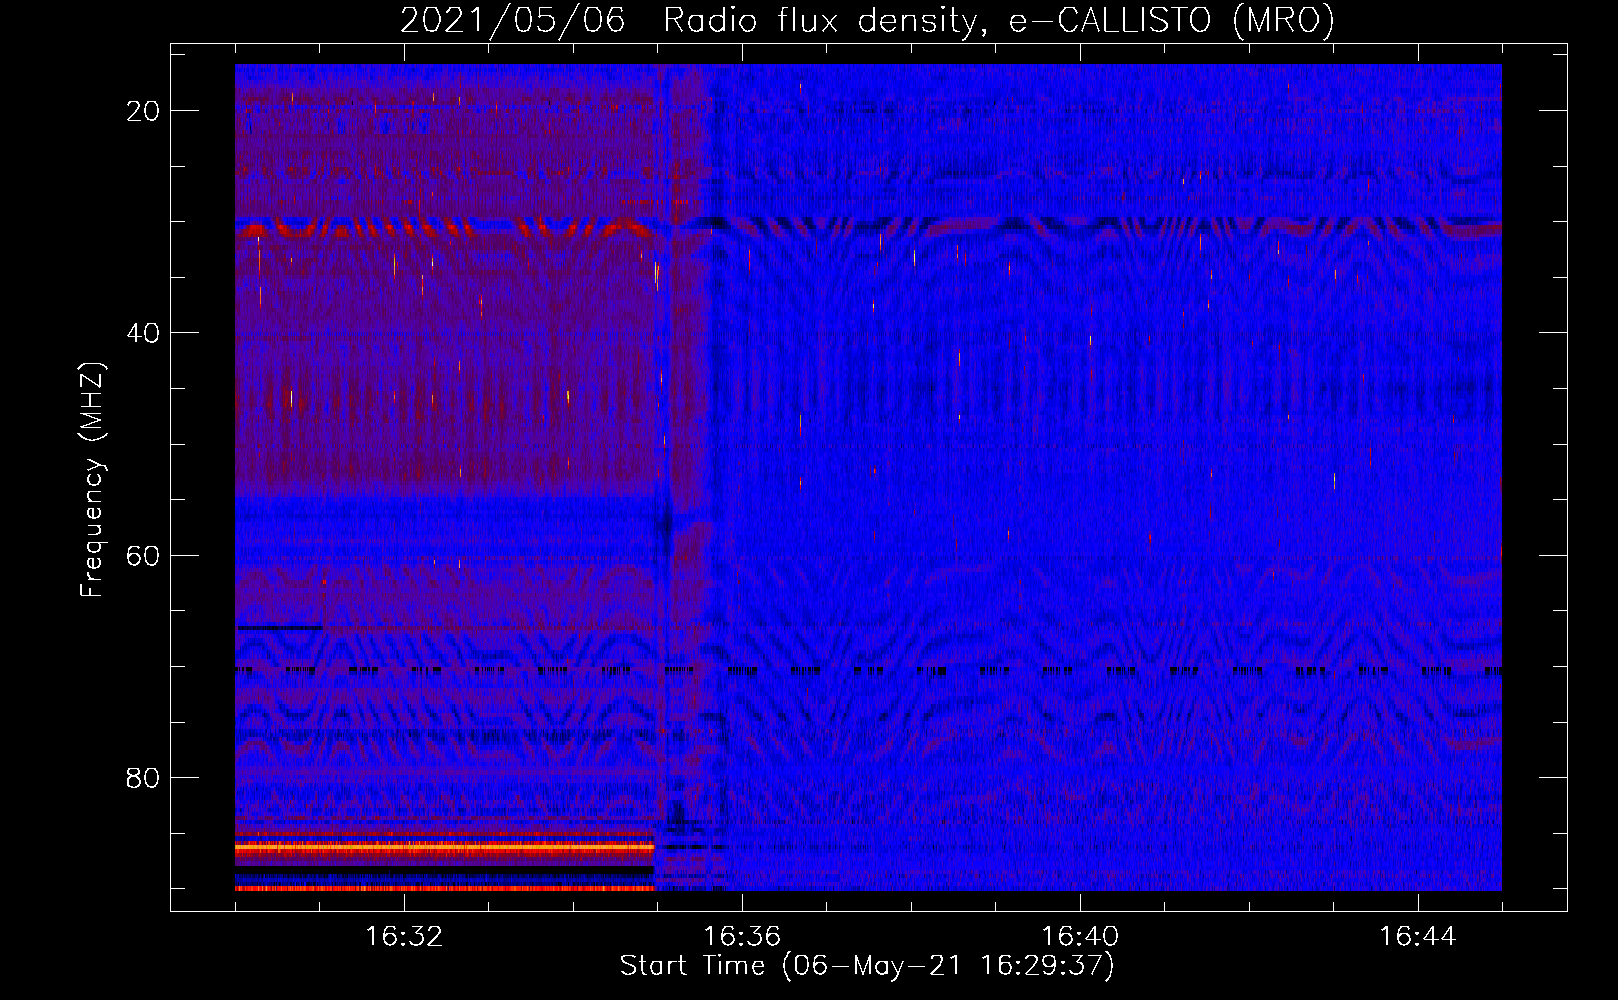This screenshot has width=1618, height=1000.
Task: Click the plot title "2021/05/06 Radio flux density, e-CALLISTO (MRO)"
Action: 867,20
